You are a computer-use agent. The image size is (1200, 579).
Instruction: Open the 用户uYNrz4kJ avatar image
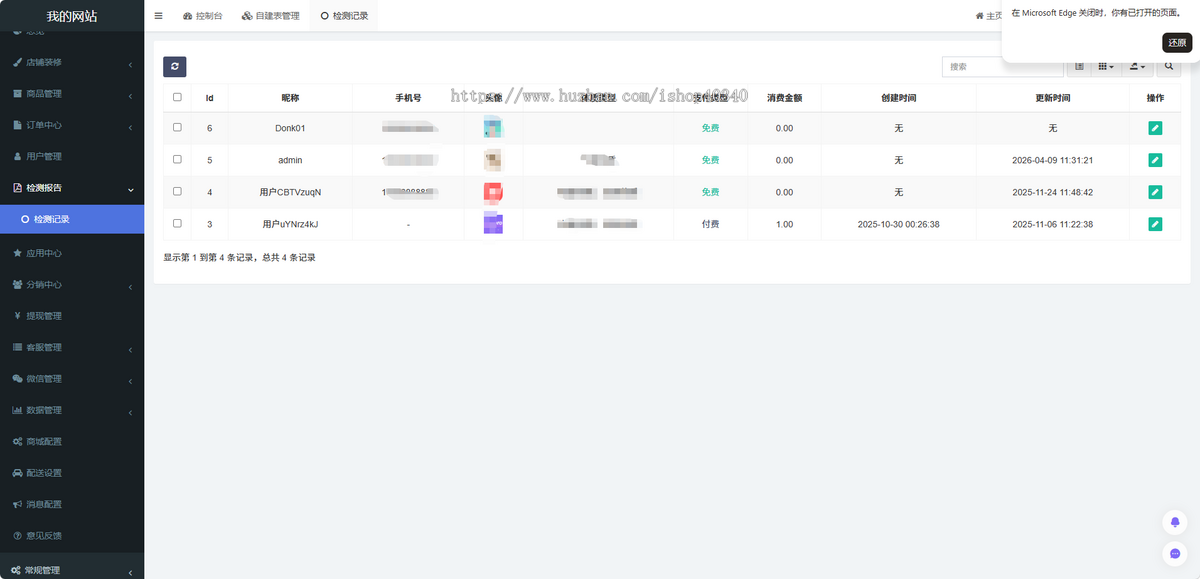(x=493, y=224)
